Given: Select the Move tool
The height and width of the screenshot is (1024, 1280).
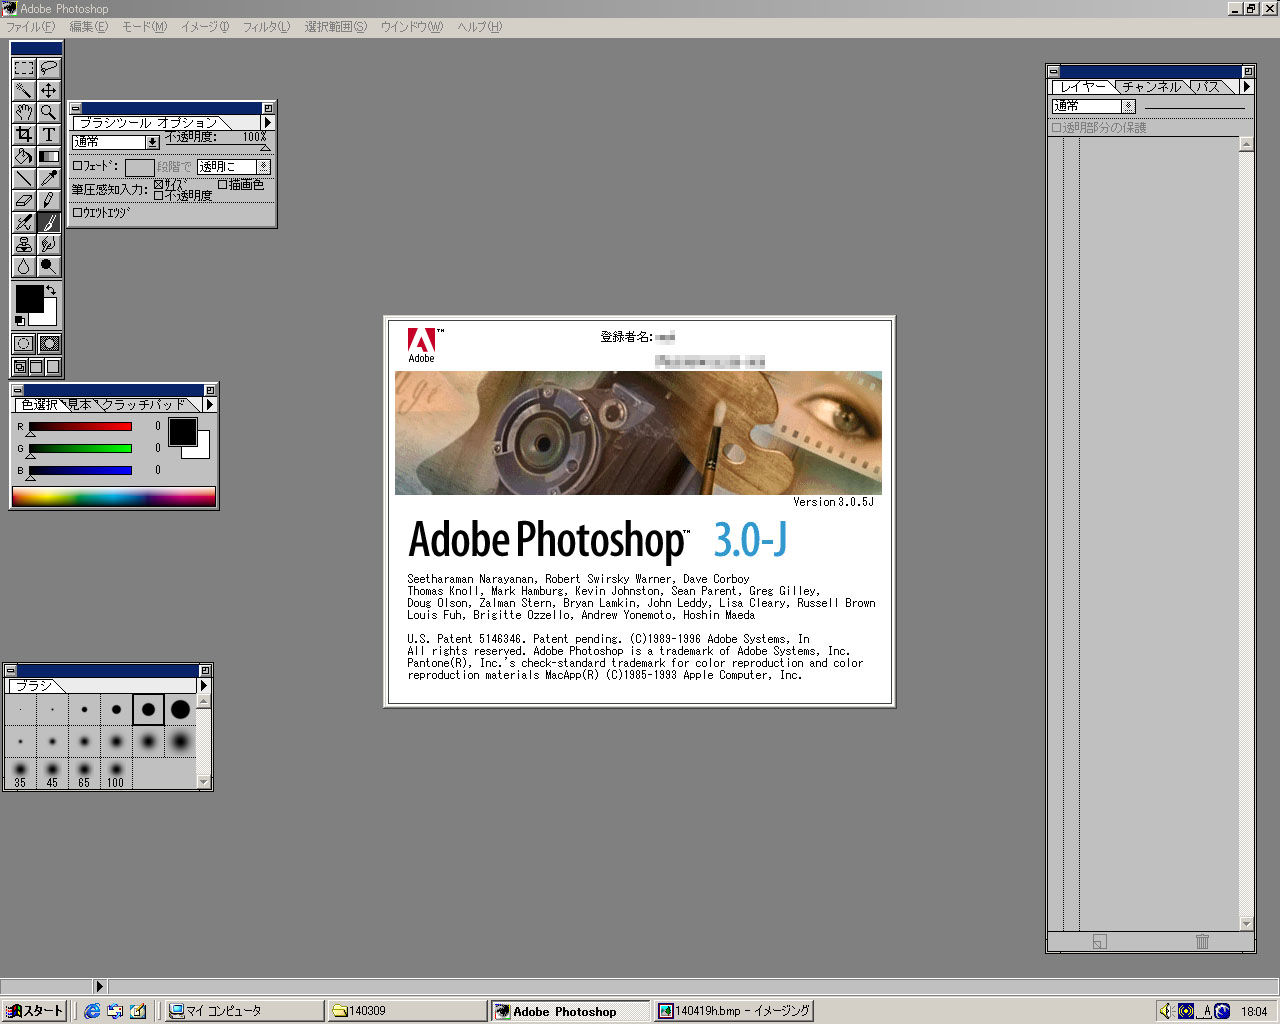Looking at the screenshot, I should coord(48,90).
